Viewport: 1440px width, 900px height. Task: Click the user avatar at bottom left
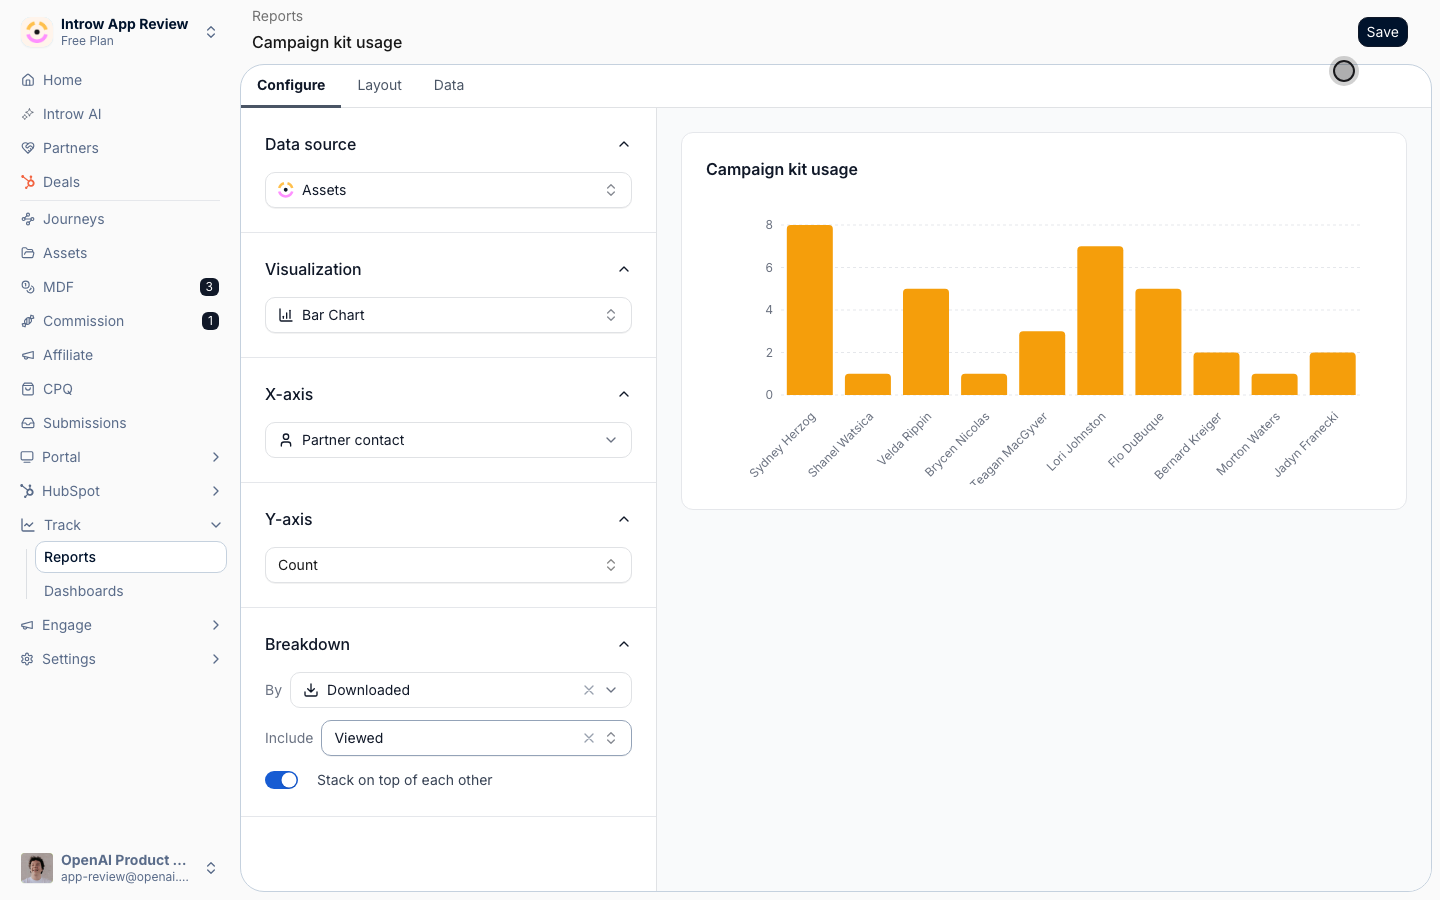[x=37, y=868]
